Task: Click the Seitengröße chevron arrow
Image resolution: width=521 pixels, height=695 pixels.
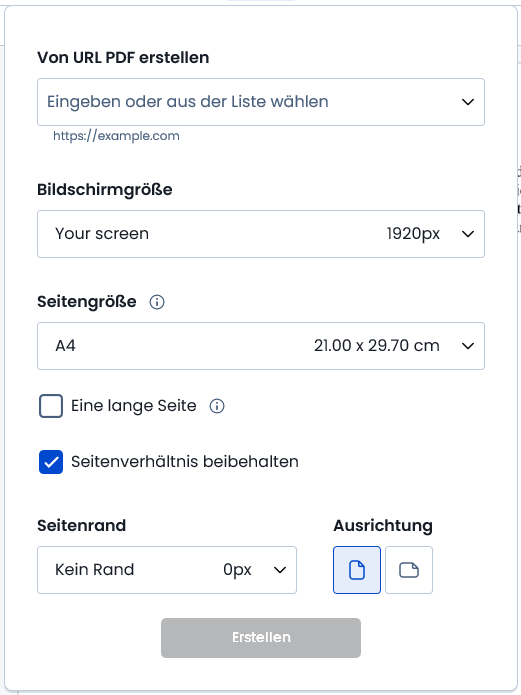Action: (x=468, y=346)
